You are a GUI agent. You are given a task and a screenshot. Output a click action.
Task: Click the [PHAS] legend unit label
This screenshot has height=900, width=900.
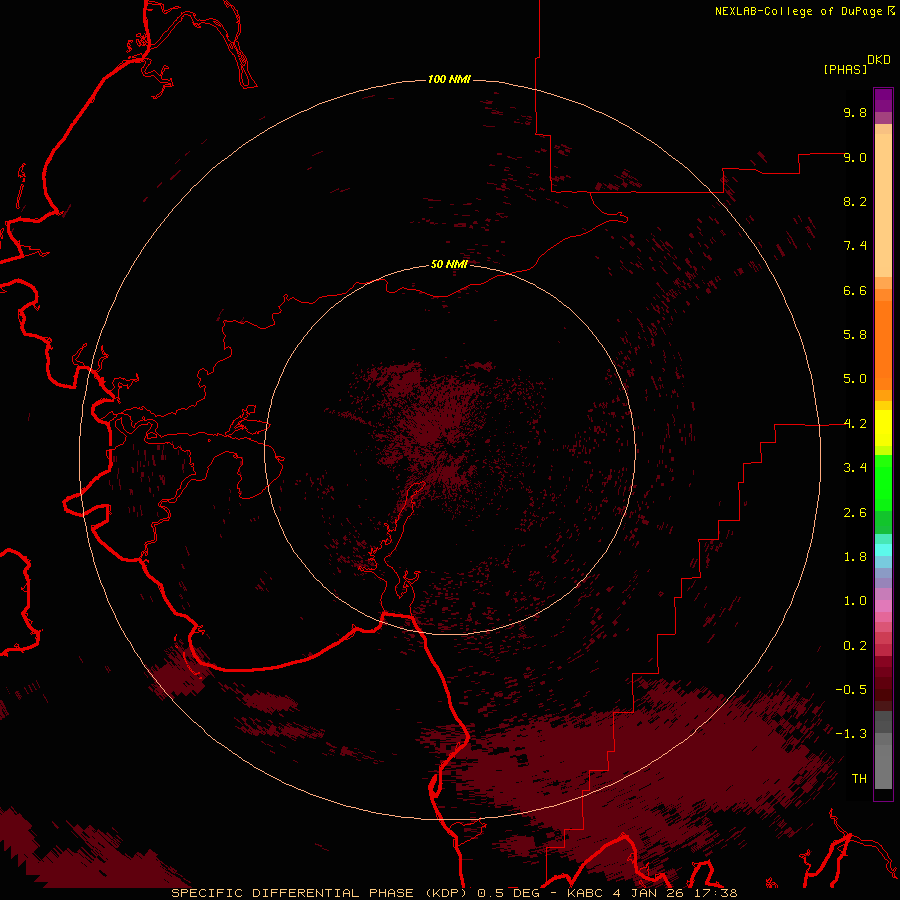coord(845,69)
